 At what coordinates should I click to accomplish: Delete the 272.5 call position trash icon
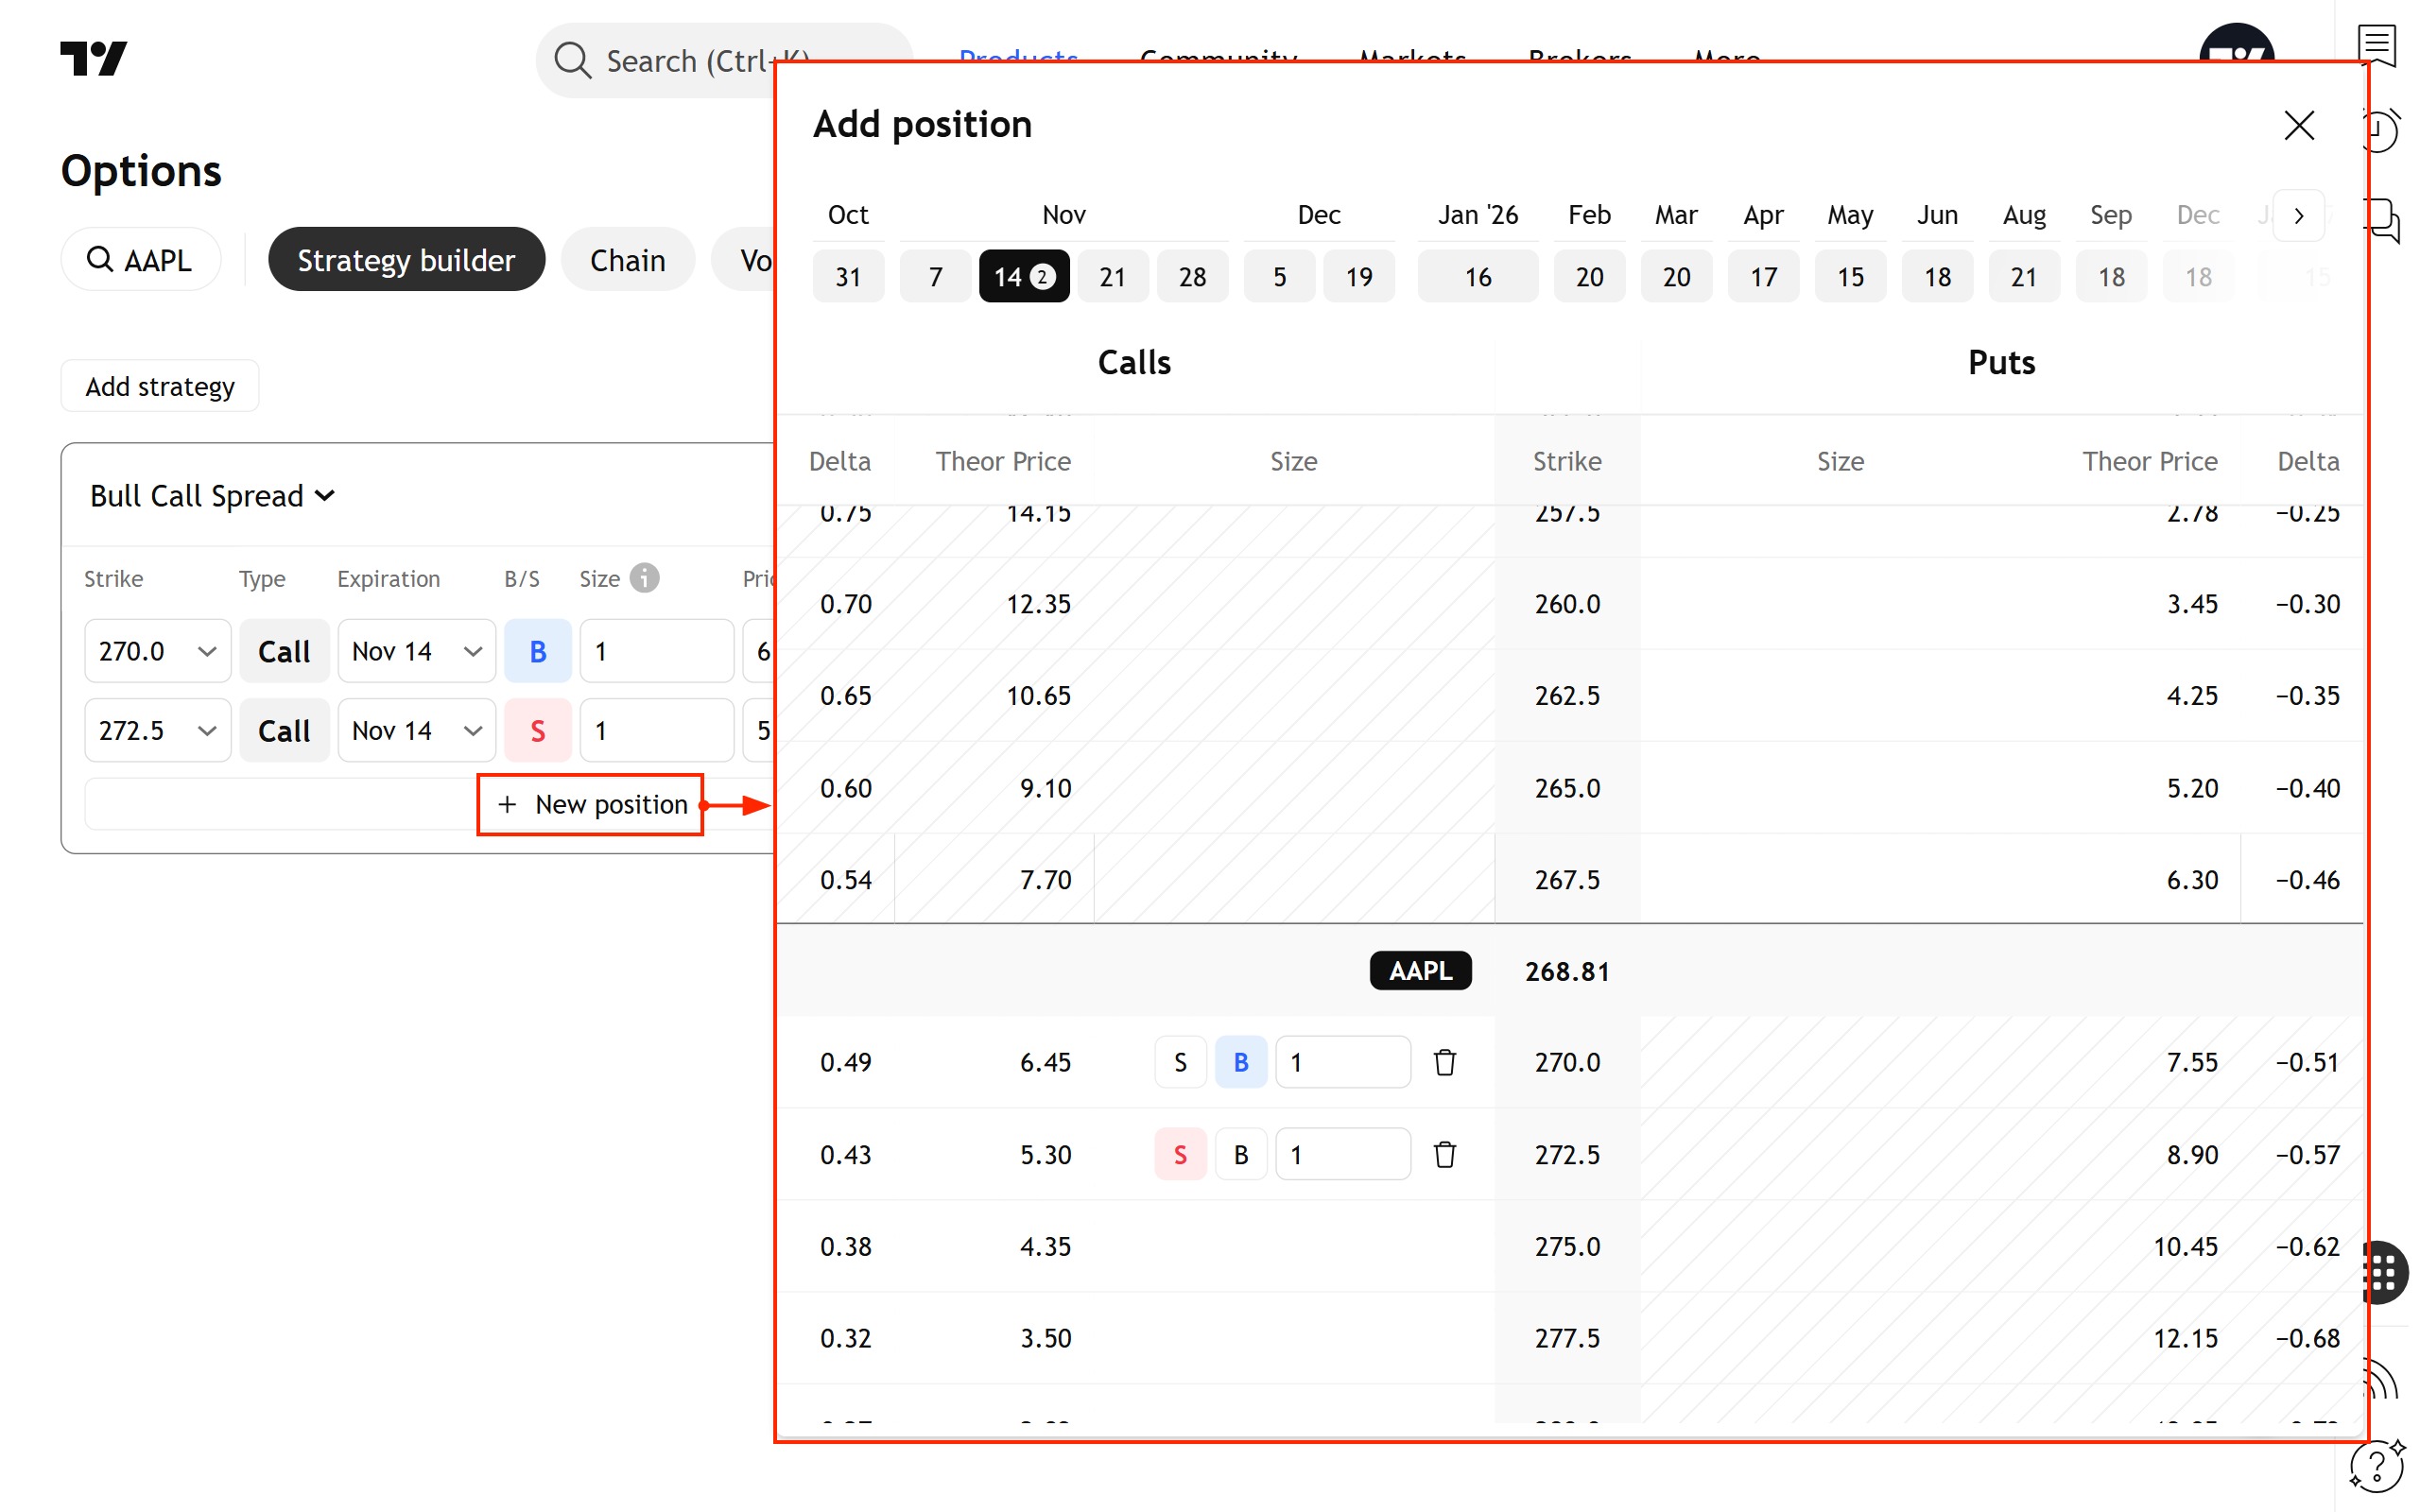(1444, 1154)
